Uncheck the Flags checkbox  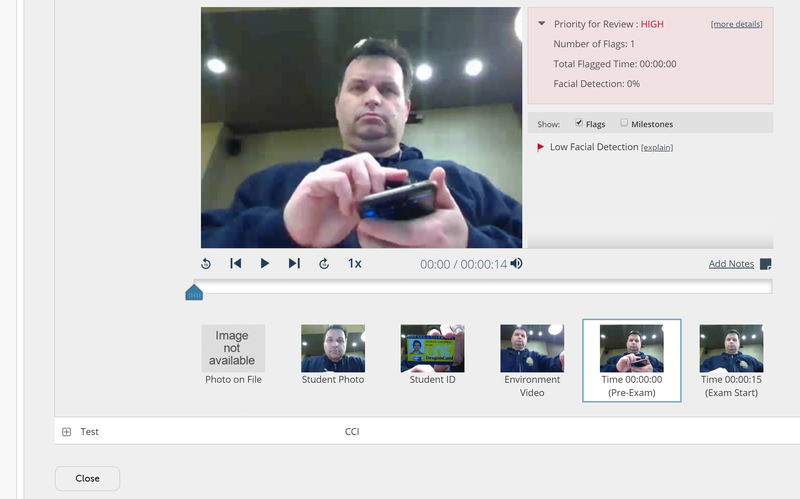click(579, 122)
